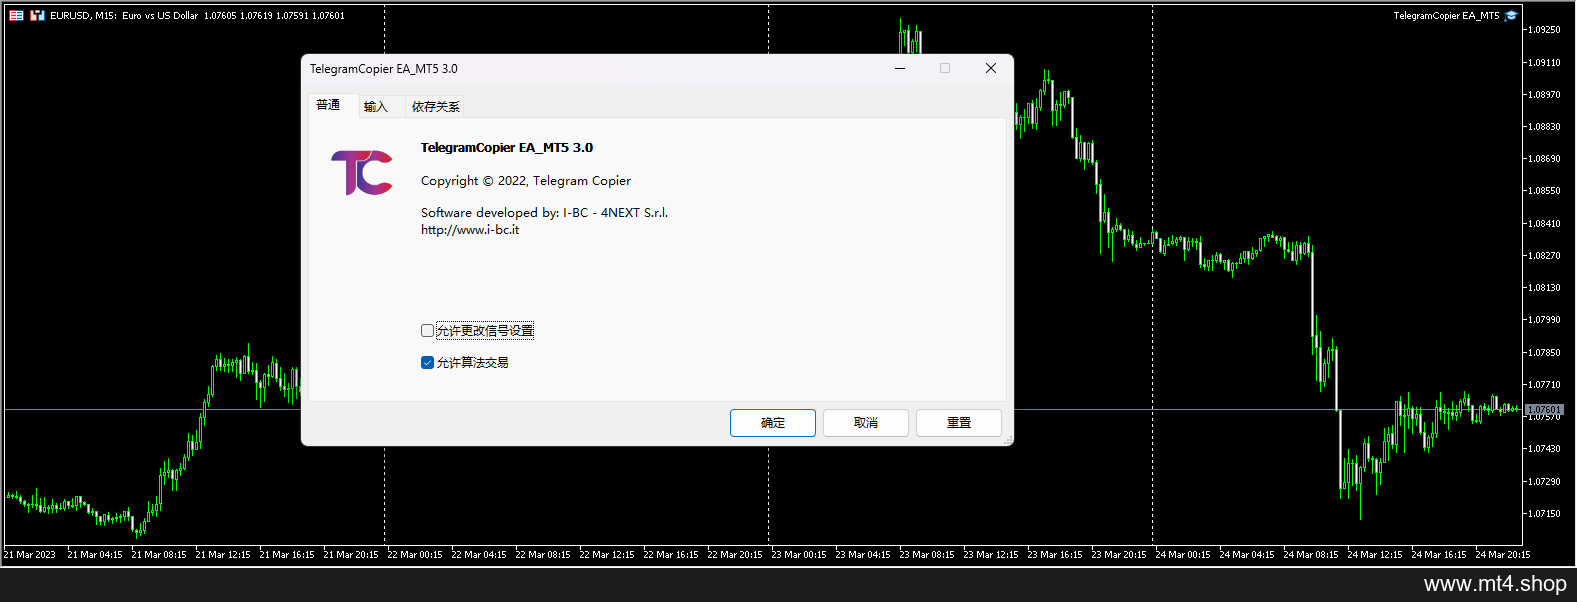This screenshot has width=1577, height=602.
Task: Uncheck 允许算法交易 checkbox
Action: pyautogui.click(x=428, y=363)
